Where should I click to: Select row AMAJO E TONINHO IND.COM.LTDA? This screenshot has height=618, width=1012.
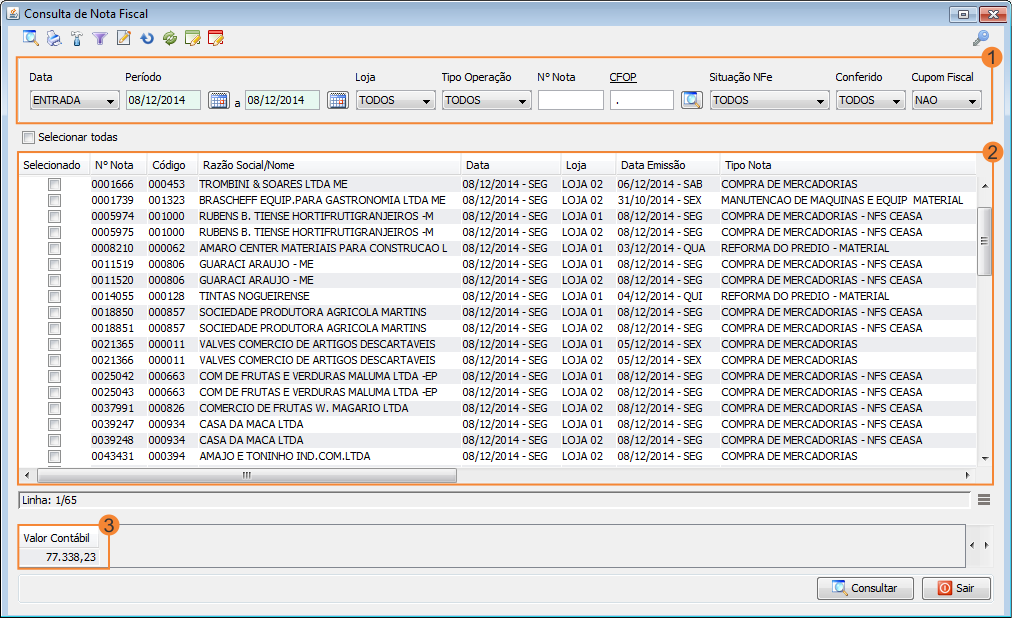tap(497, 457)
